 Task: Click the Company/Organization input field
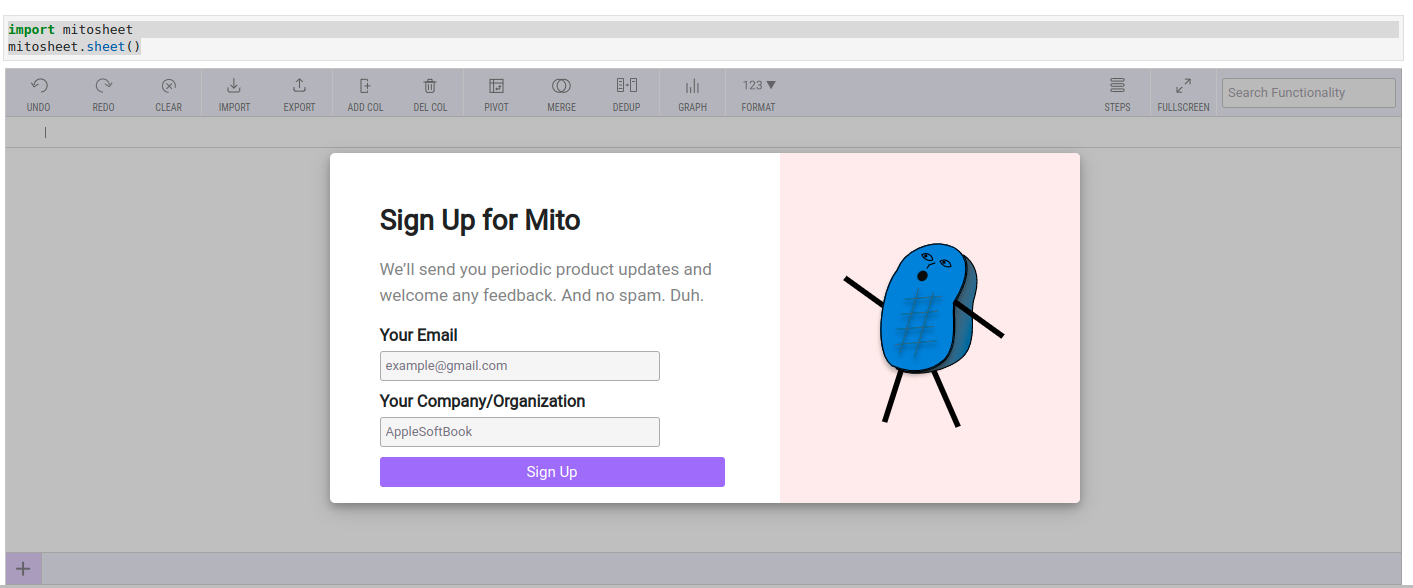coord(520,432)
